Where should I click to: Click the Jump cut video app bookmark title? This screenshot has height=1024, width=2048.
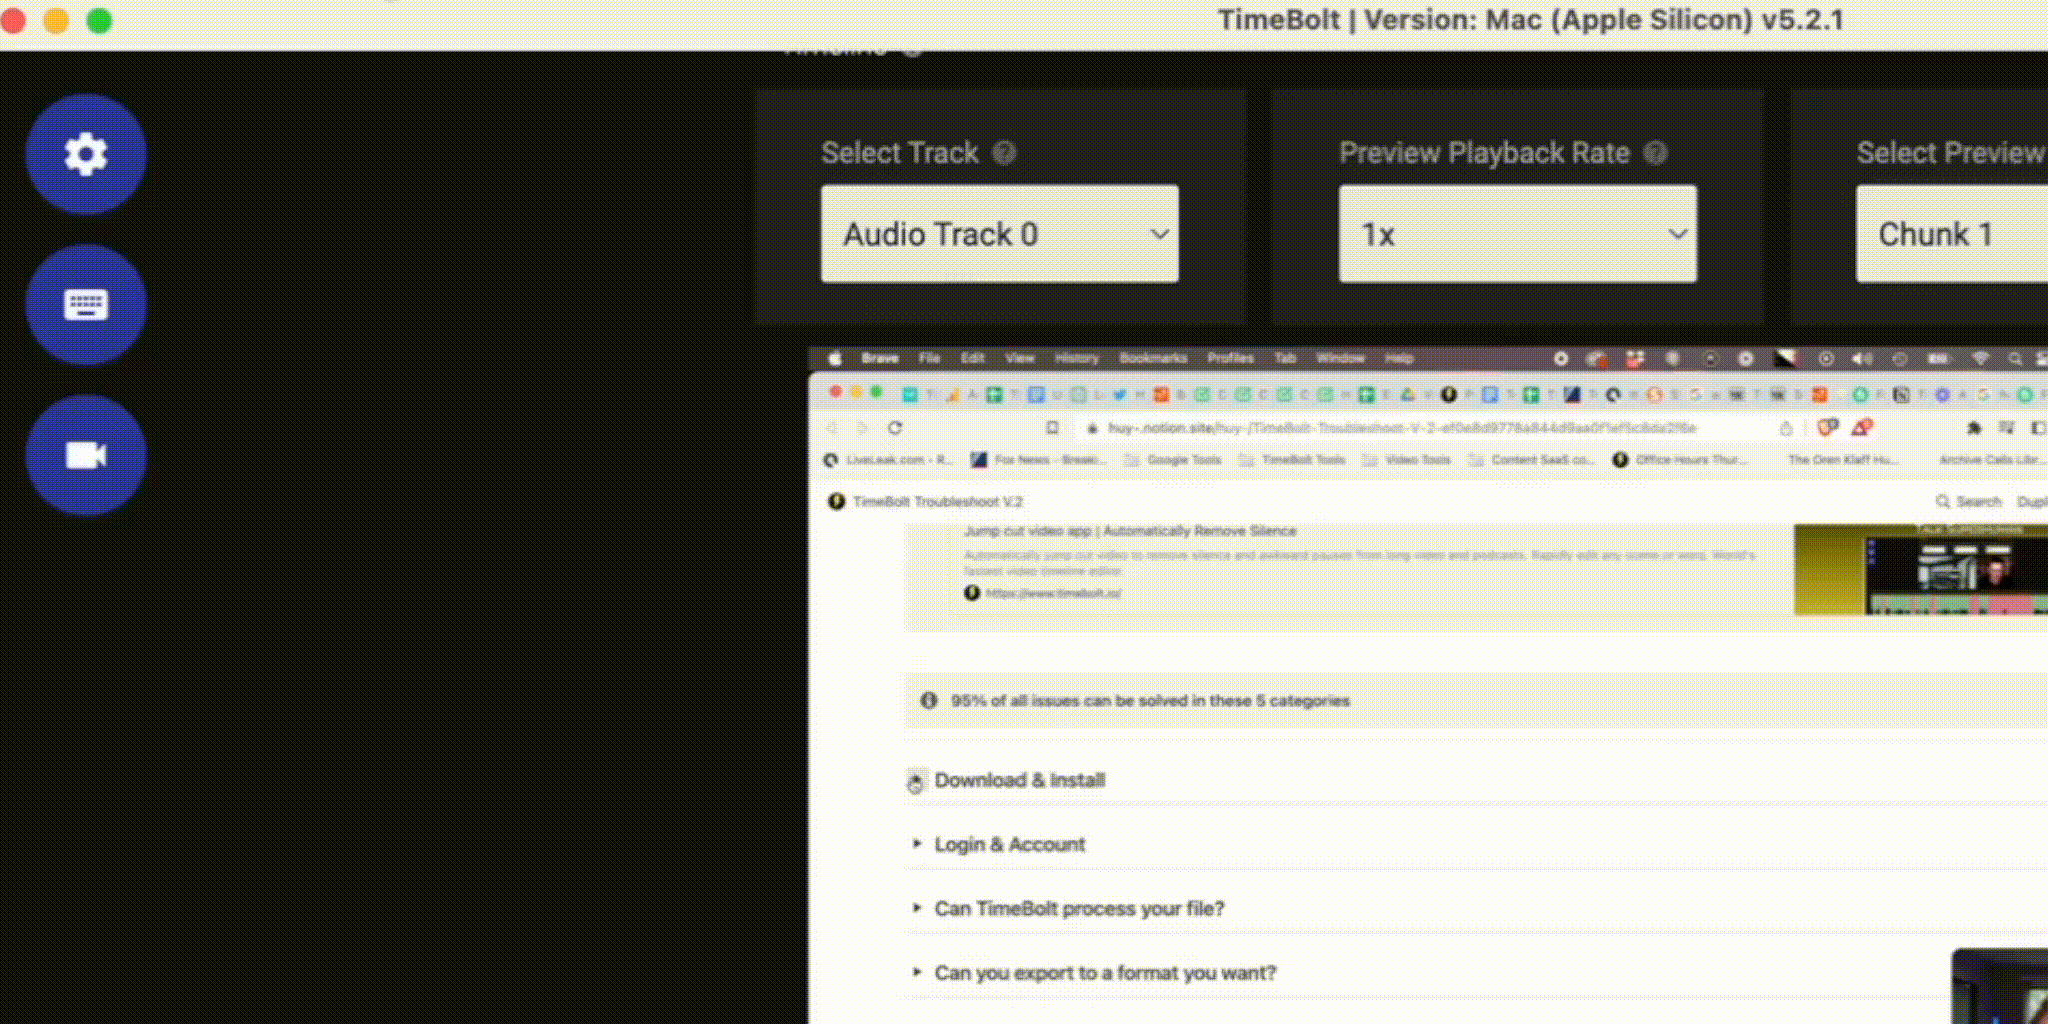tap(1130, 531)
